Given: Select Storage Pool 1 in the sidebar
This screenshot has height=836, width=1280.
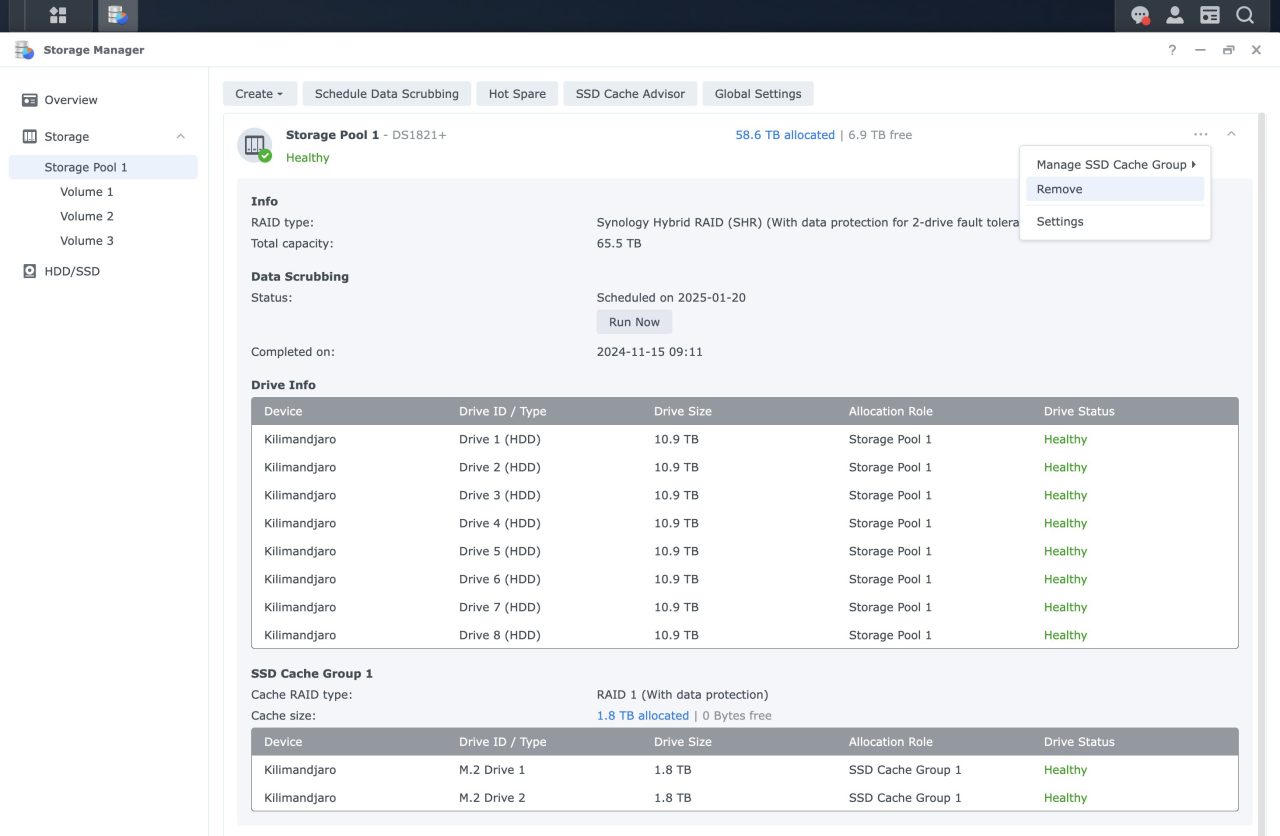Looking at the screenshot, I should (103, 167).
